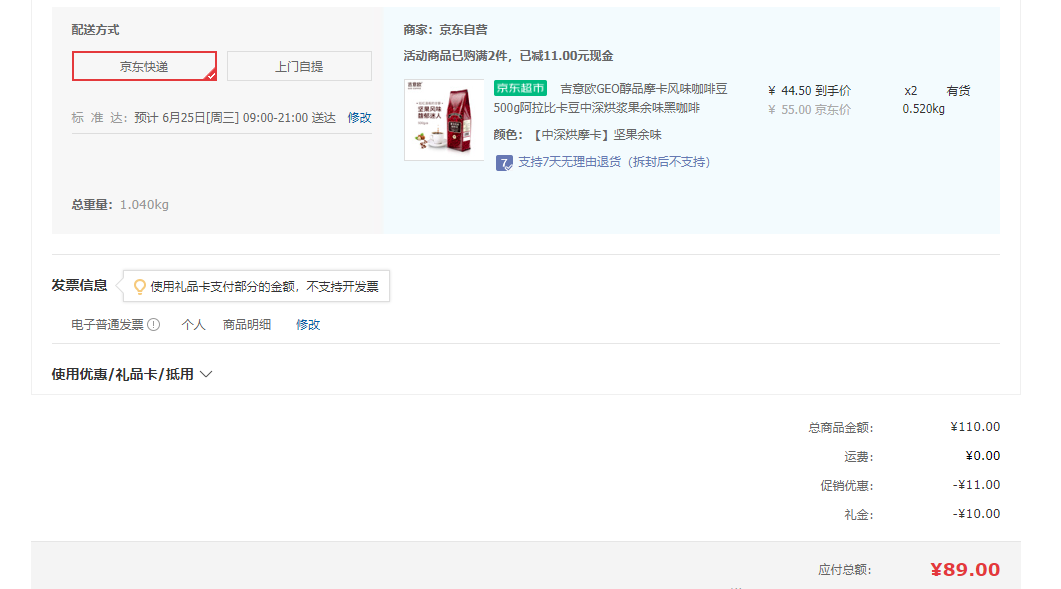Click 修改 to edit invoice information
Viewport: 1061px width, 589px height.
(308, 325)
